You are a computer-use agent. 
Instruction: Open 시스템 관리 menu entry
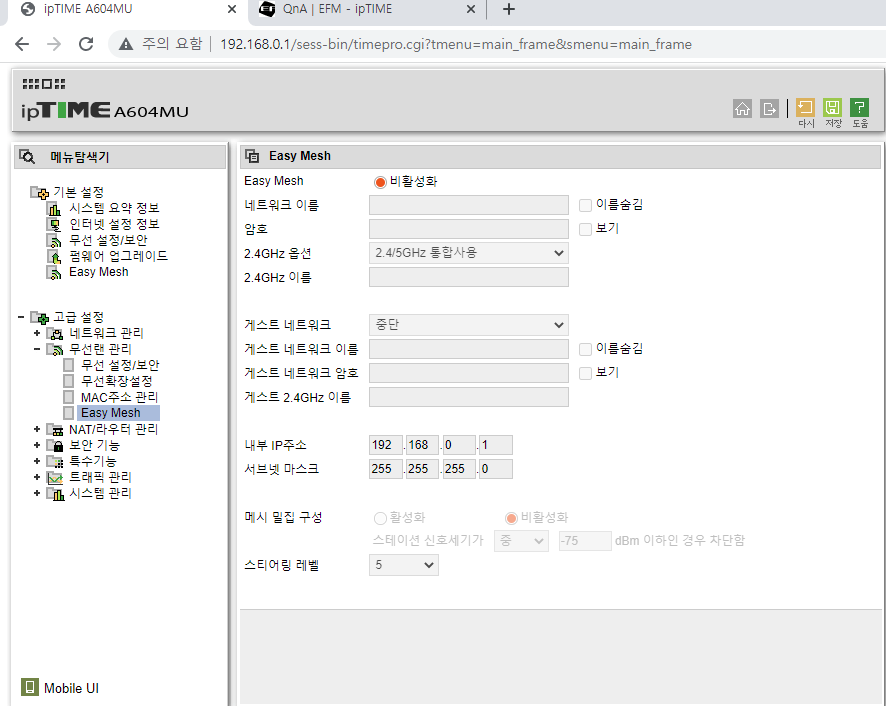[100, 493]
